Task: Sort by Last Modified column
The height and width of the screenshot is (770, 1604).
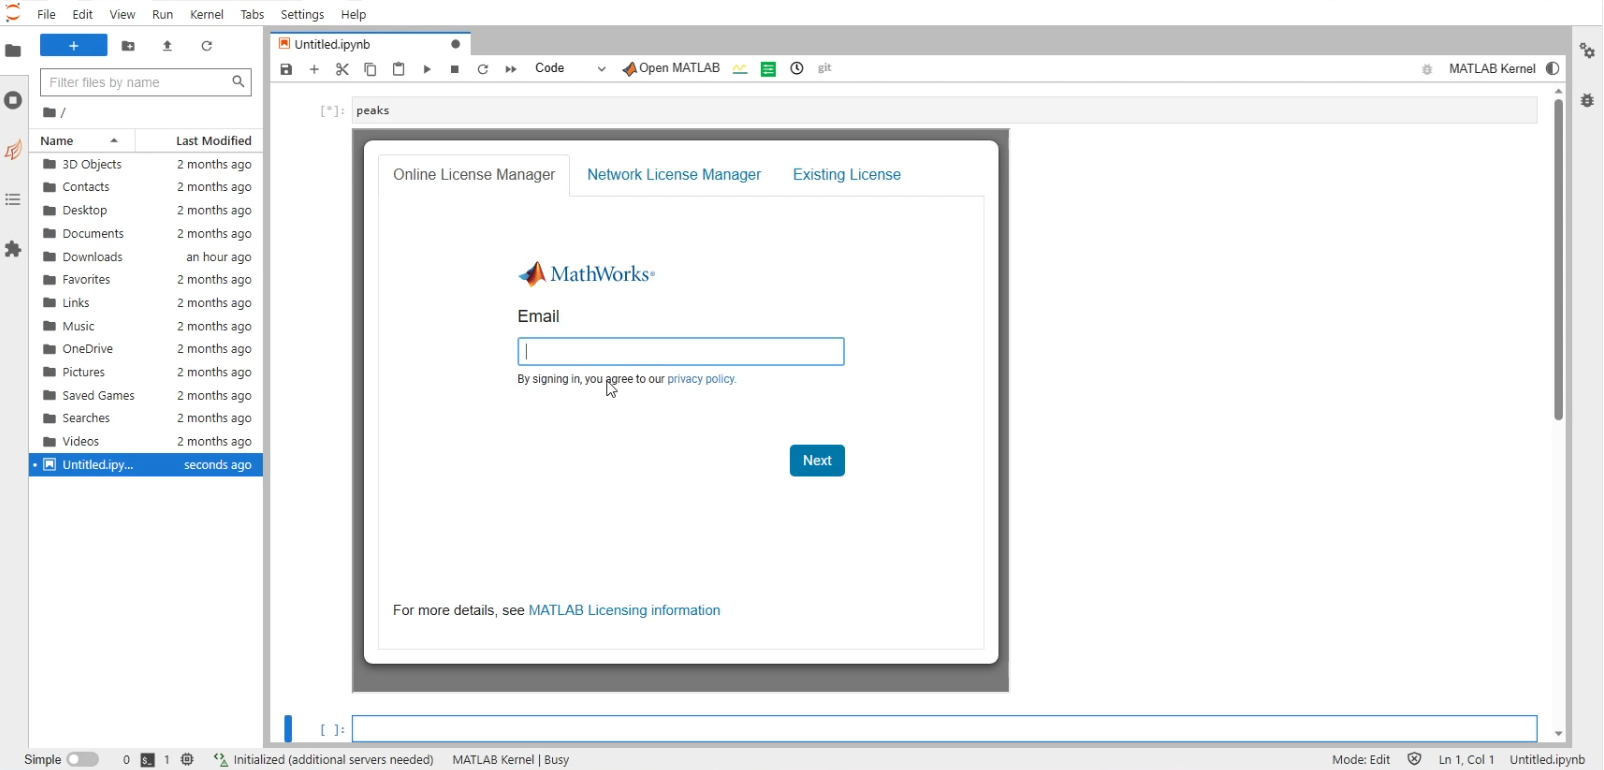Action: pyautogui.click(x=200, y=141)
